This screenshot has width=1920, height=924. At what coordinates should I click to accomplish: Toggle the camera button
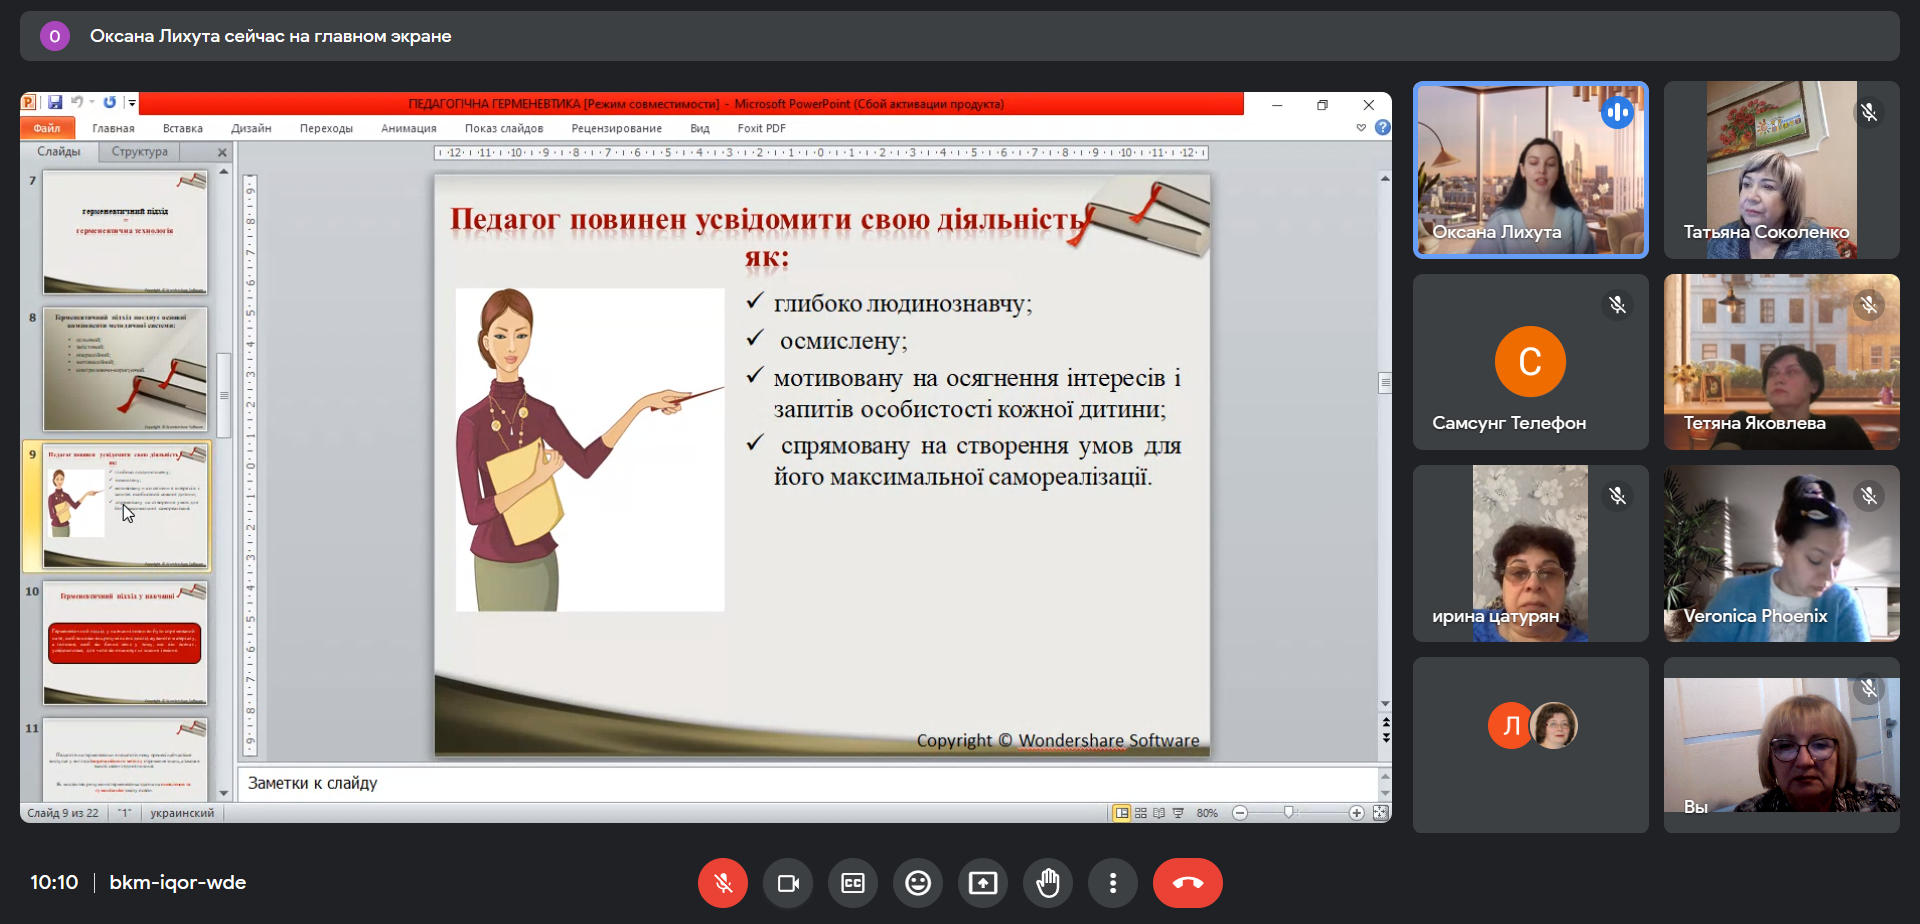788,883
